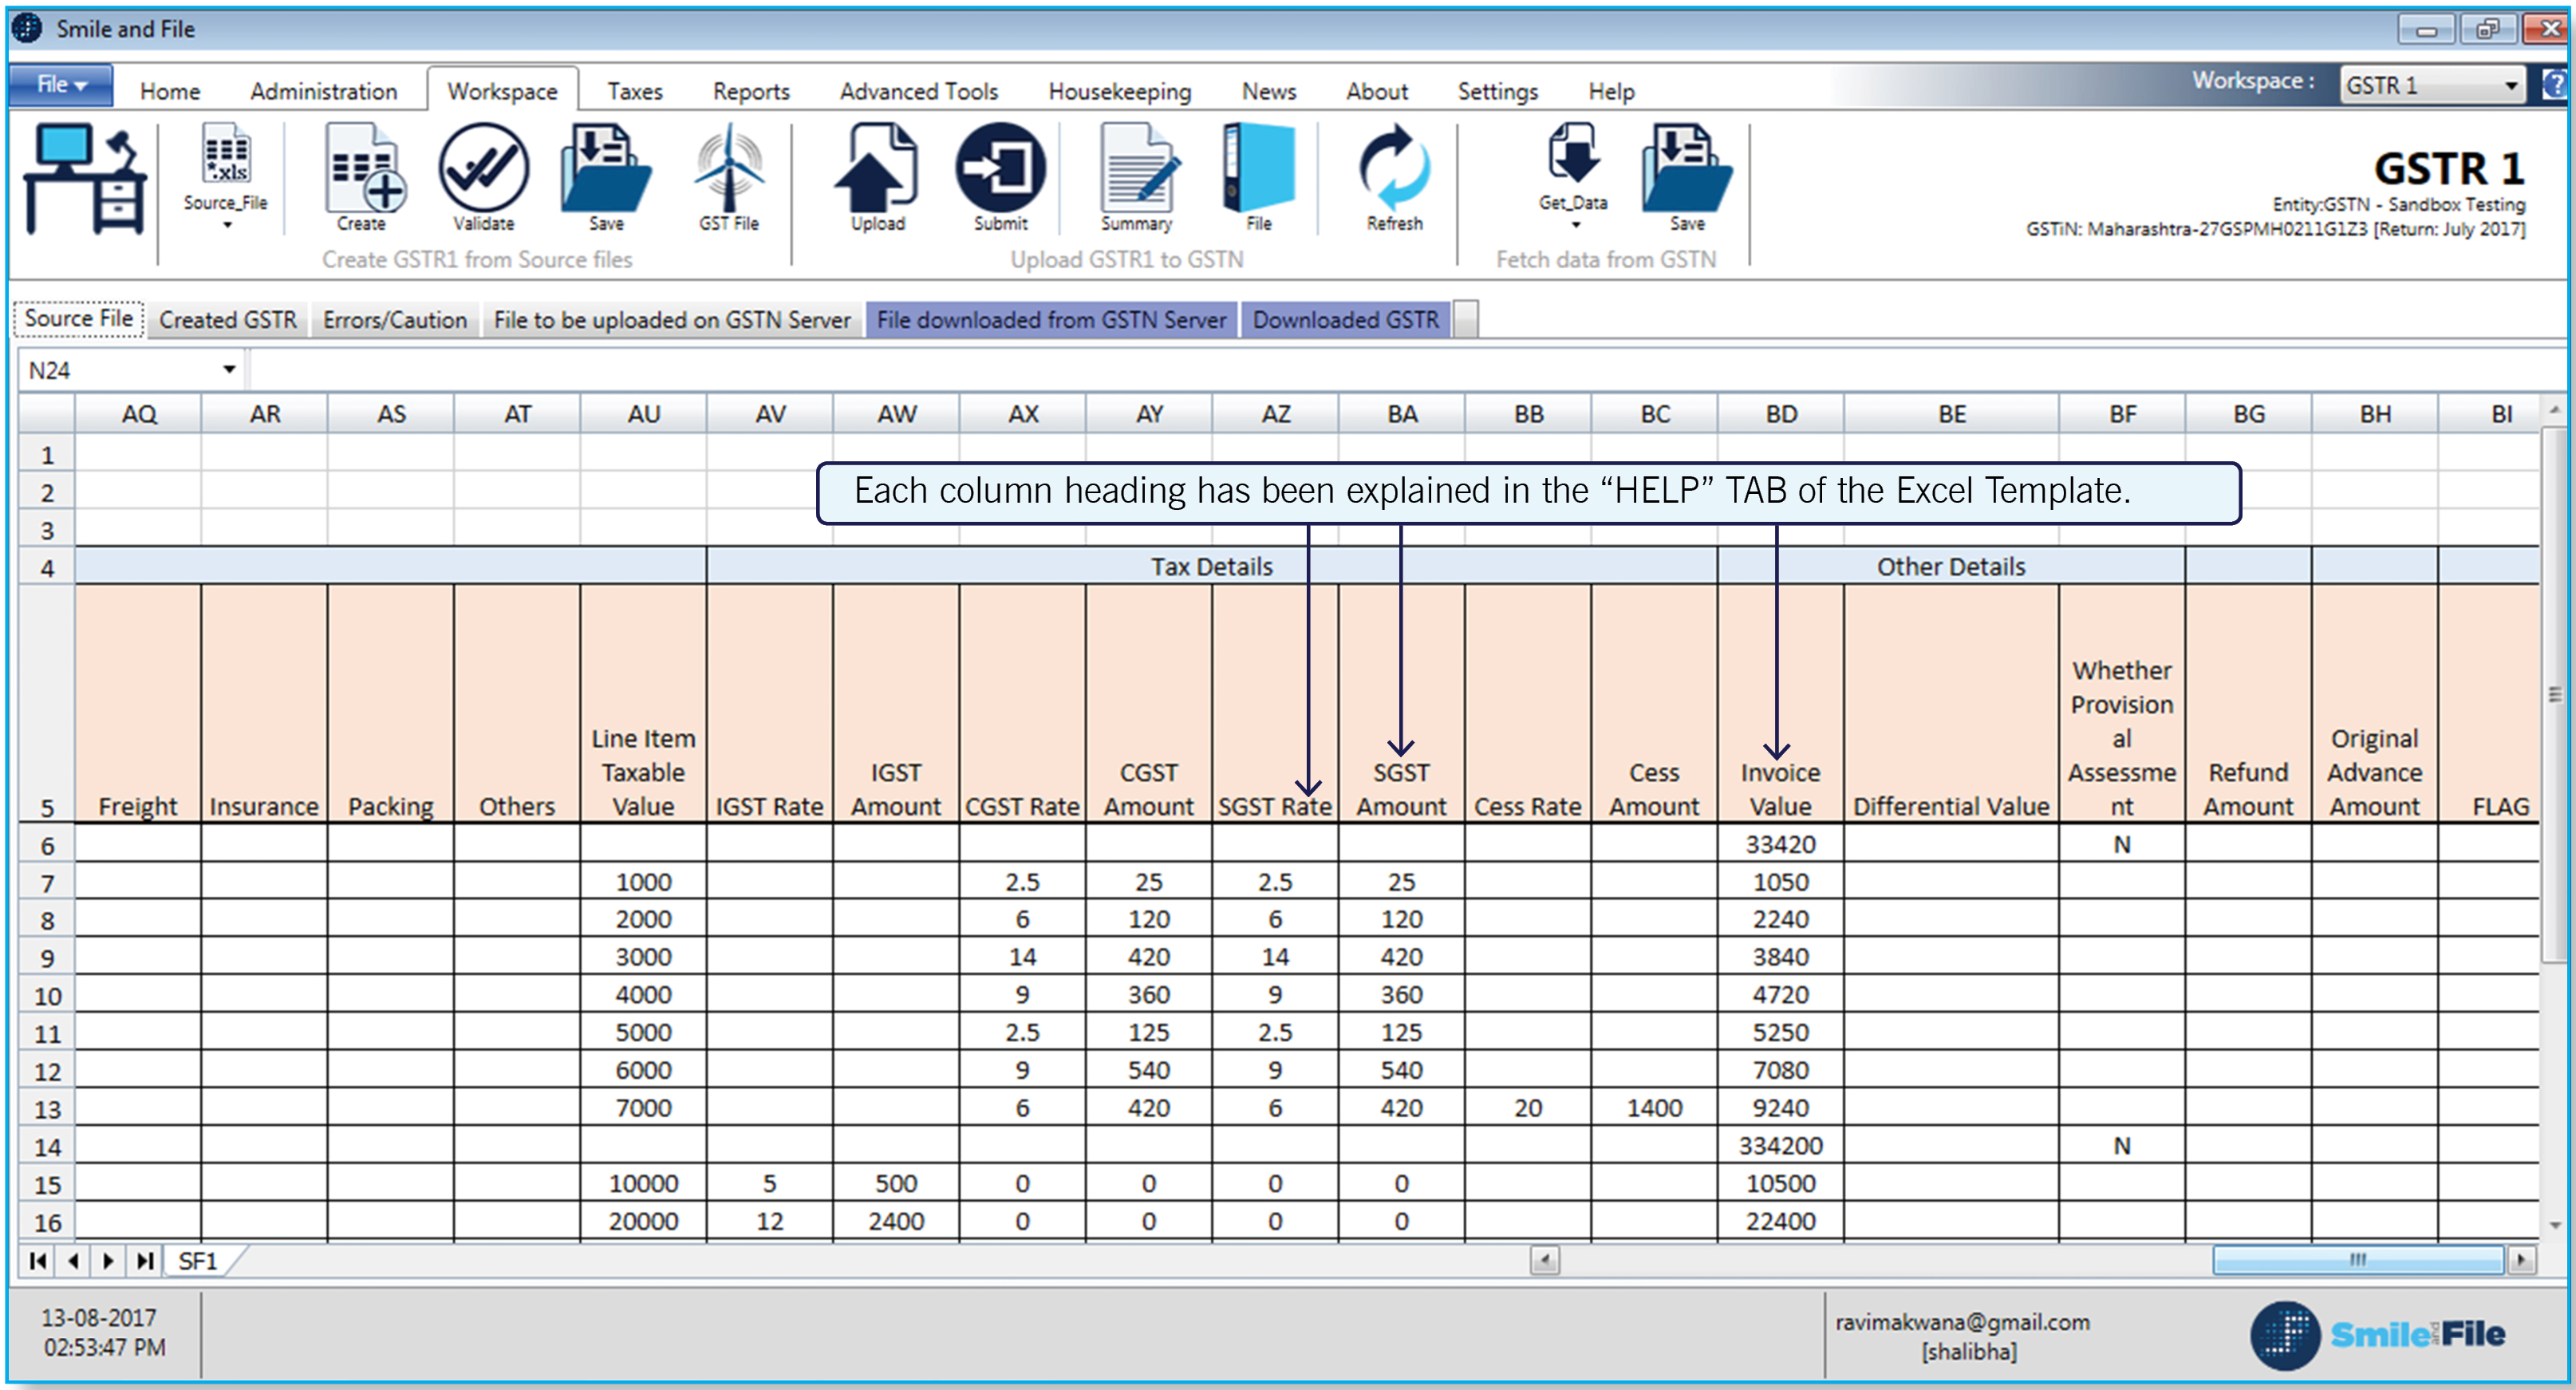Click the Upload arrow icon
This screenshot has width=2576, height=1390.
877,168
